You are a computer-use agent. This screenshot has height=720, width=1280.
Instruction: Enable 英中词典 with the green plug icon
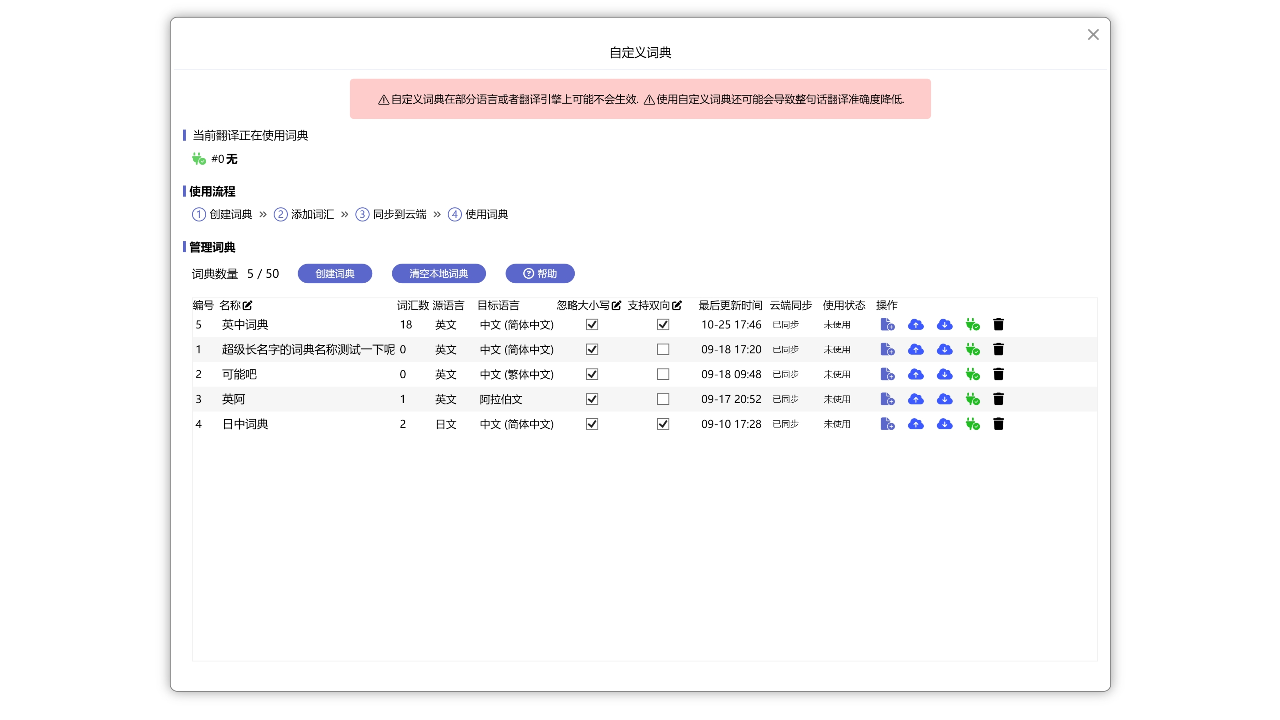pyautogui.click(x=971, y=324)
